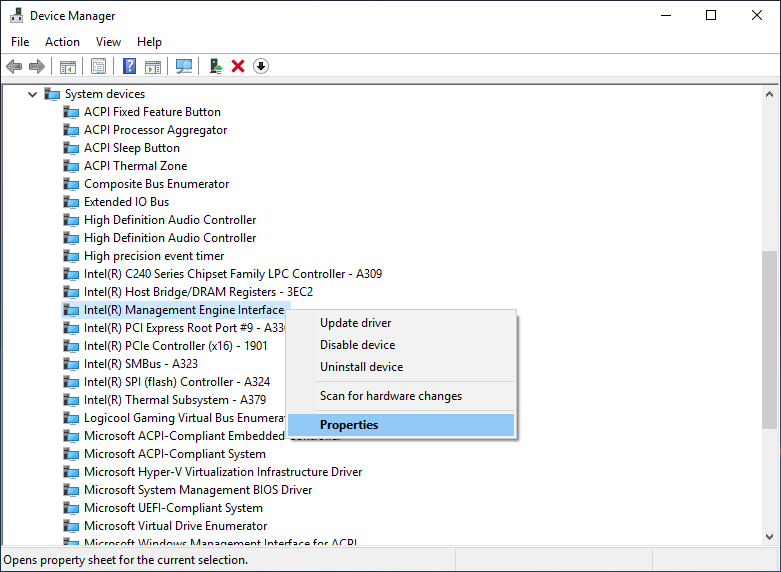Click the scrollbar up arrow
The width and height of the screenshot is (781, 572).
pos(769,94)
